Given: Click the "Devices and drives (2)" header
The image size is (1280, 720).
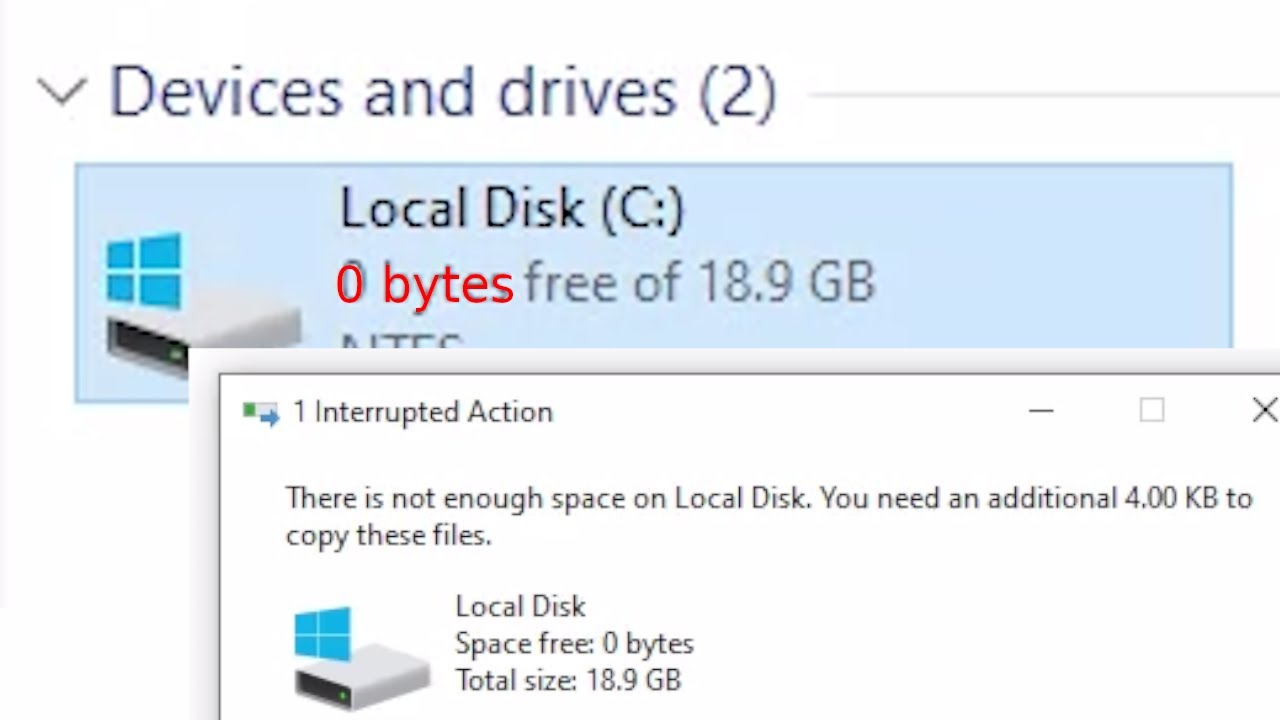Looking at the screenshot, I should tap(441, 93).
